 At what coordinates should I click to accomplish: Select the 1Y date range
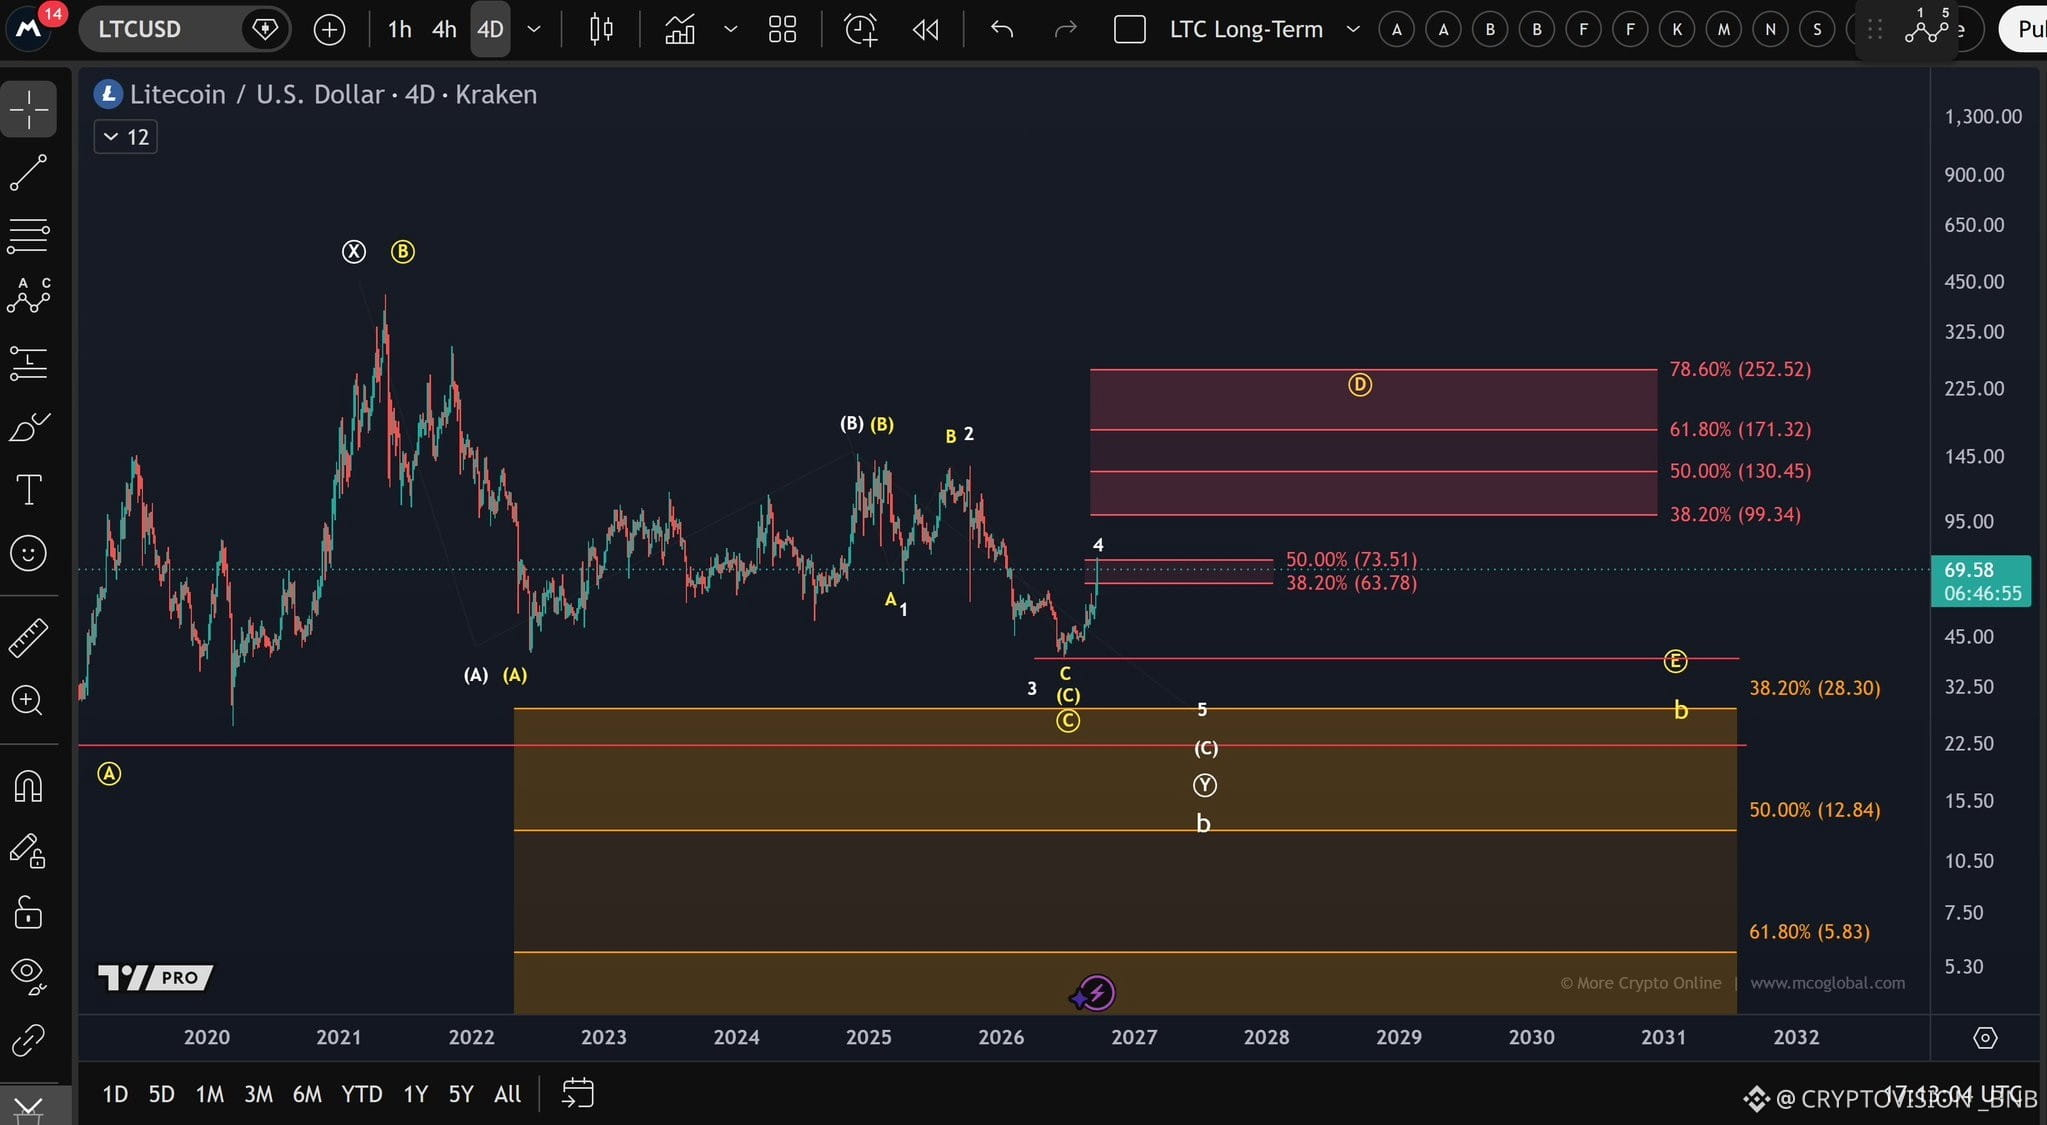click(415, 1094)
